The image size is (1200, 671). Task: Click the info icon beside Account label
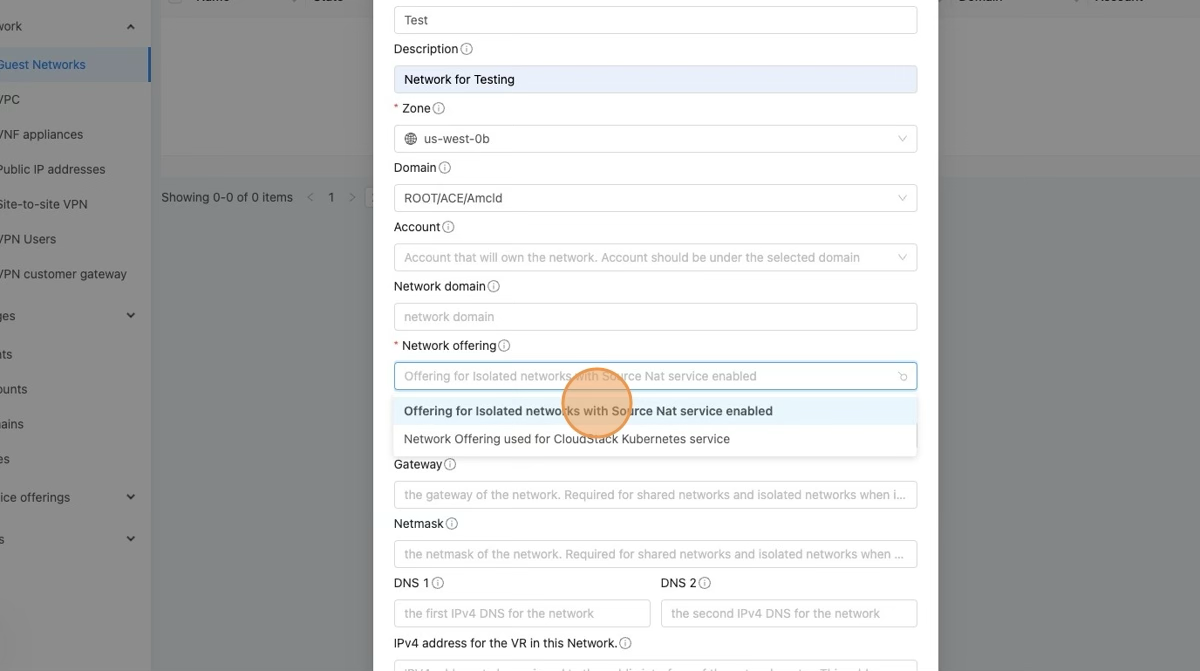pyautogui.click(x=448, y=227)
